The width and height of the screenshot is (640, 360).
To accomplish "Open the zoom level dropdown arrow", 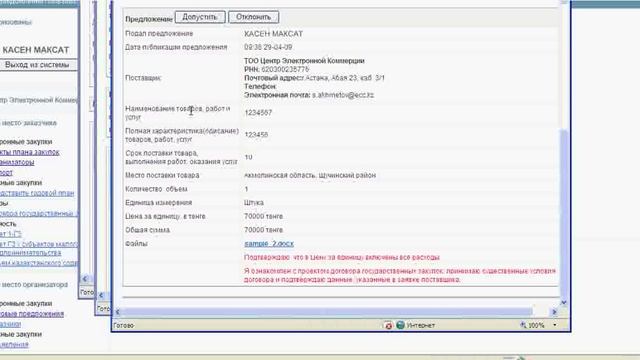I will point(555,325).
